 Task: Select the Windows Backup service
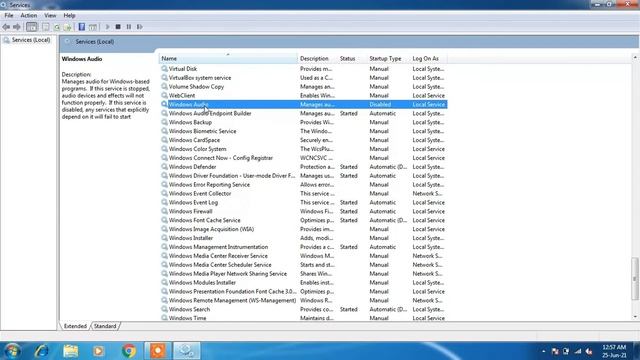pyautogui.click(x=303, y=122)
